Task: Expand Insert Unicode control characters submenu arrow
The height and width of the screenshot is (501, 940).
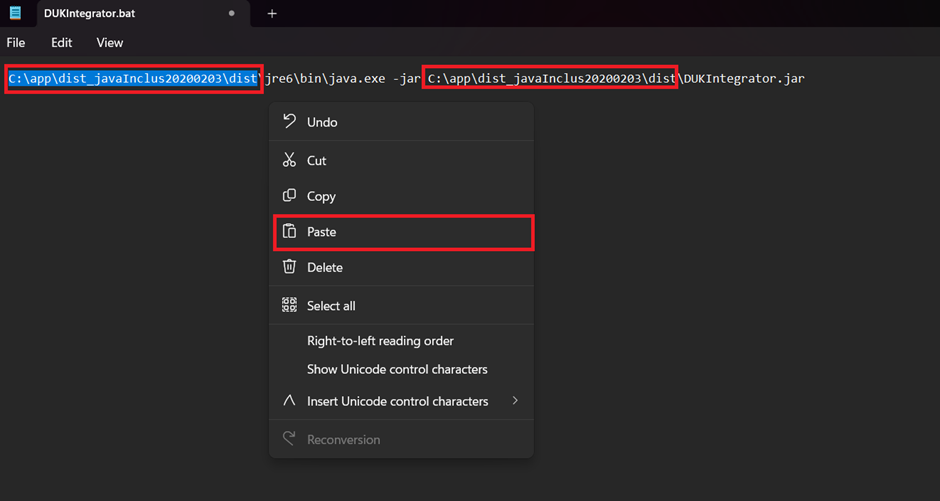Action: coord(515,401)
